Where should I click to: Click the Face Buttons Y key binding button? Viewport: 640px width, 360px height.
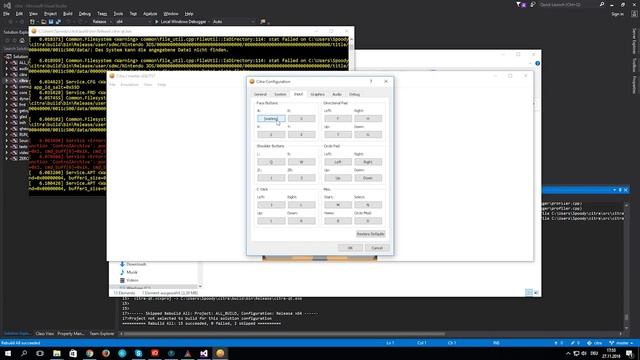pos(302,135)
